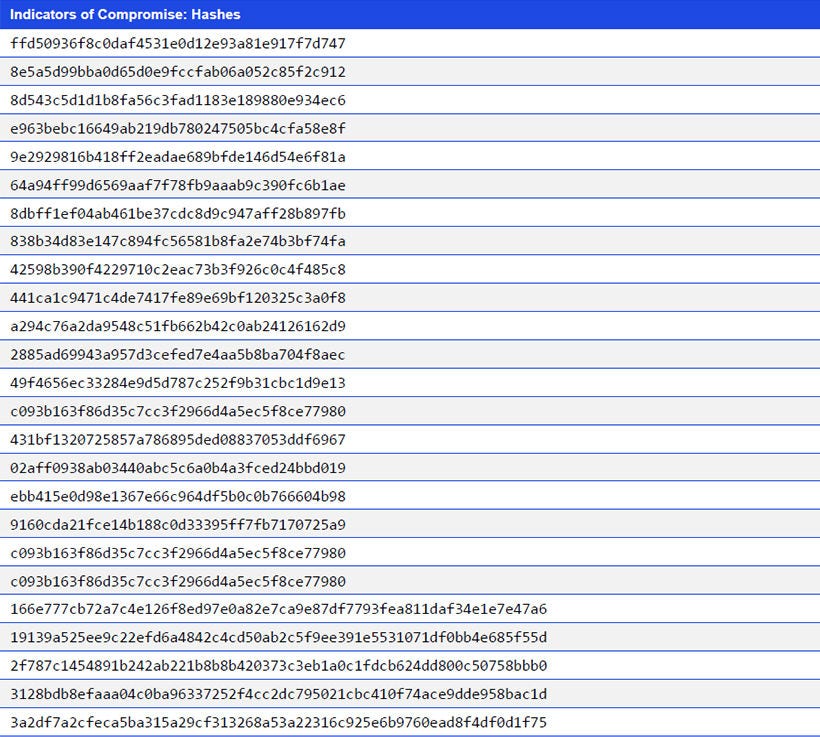Select hash starting with ffd50936f8c0
Viewport: 820px width, 737px height.
178,43
